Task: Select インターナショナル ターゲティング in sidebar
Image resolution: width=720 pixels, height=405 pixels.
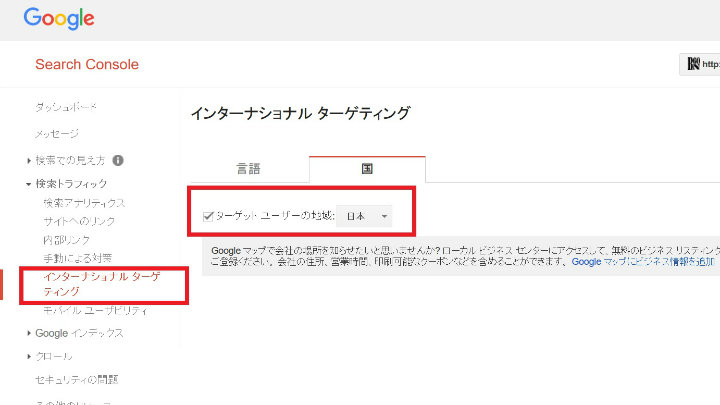Action: (102, 284)
